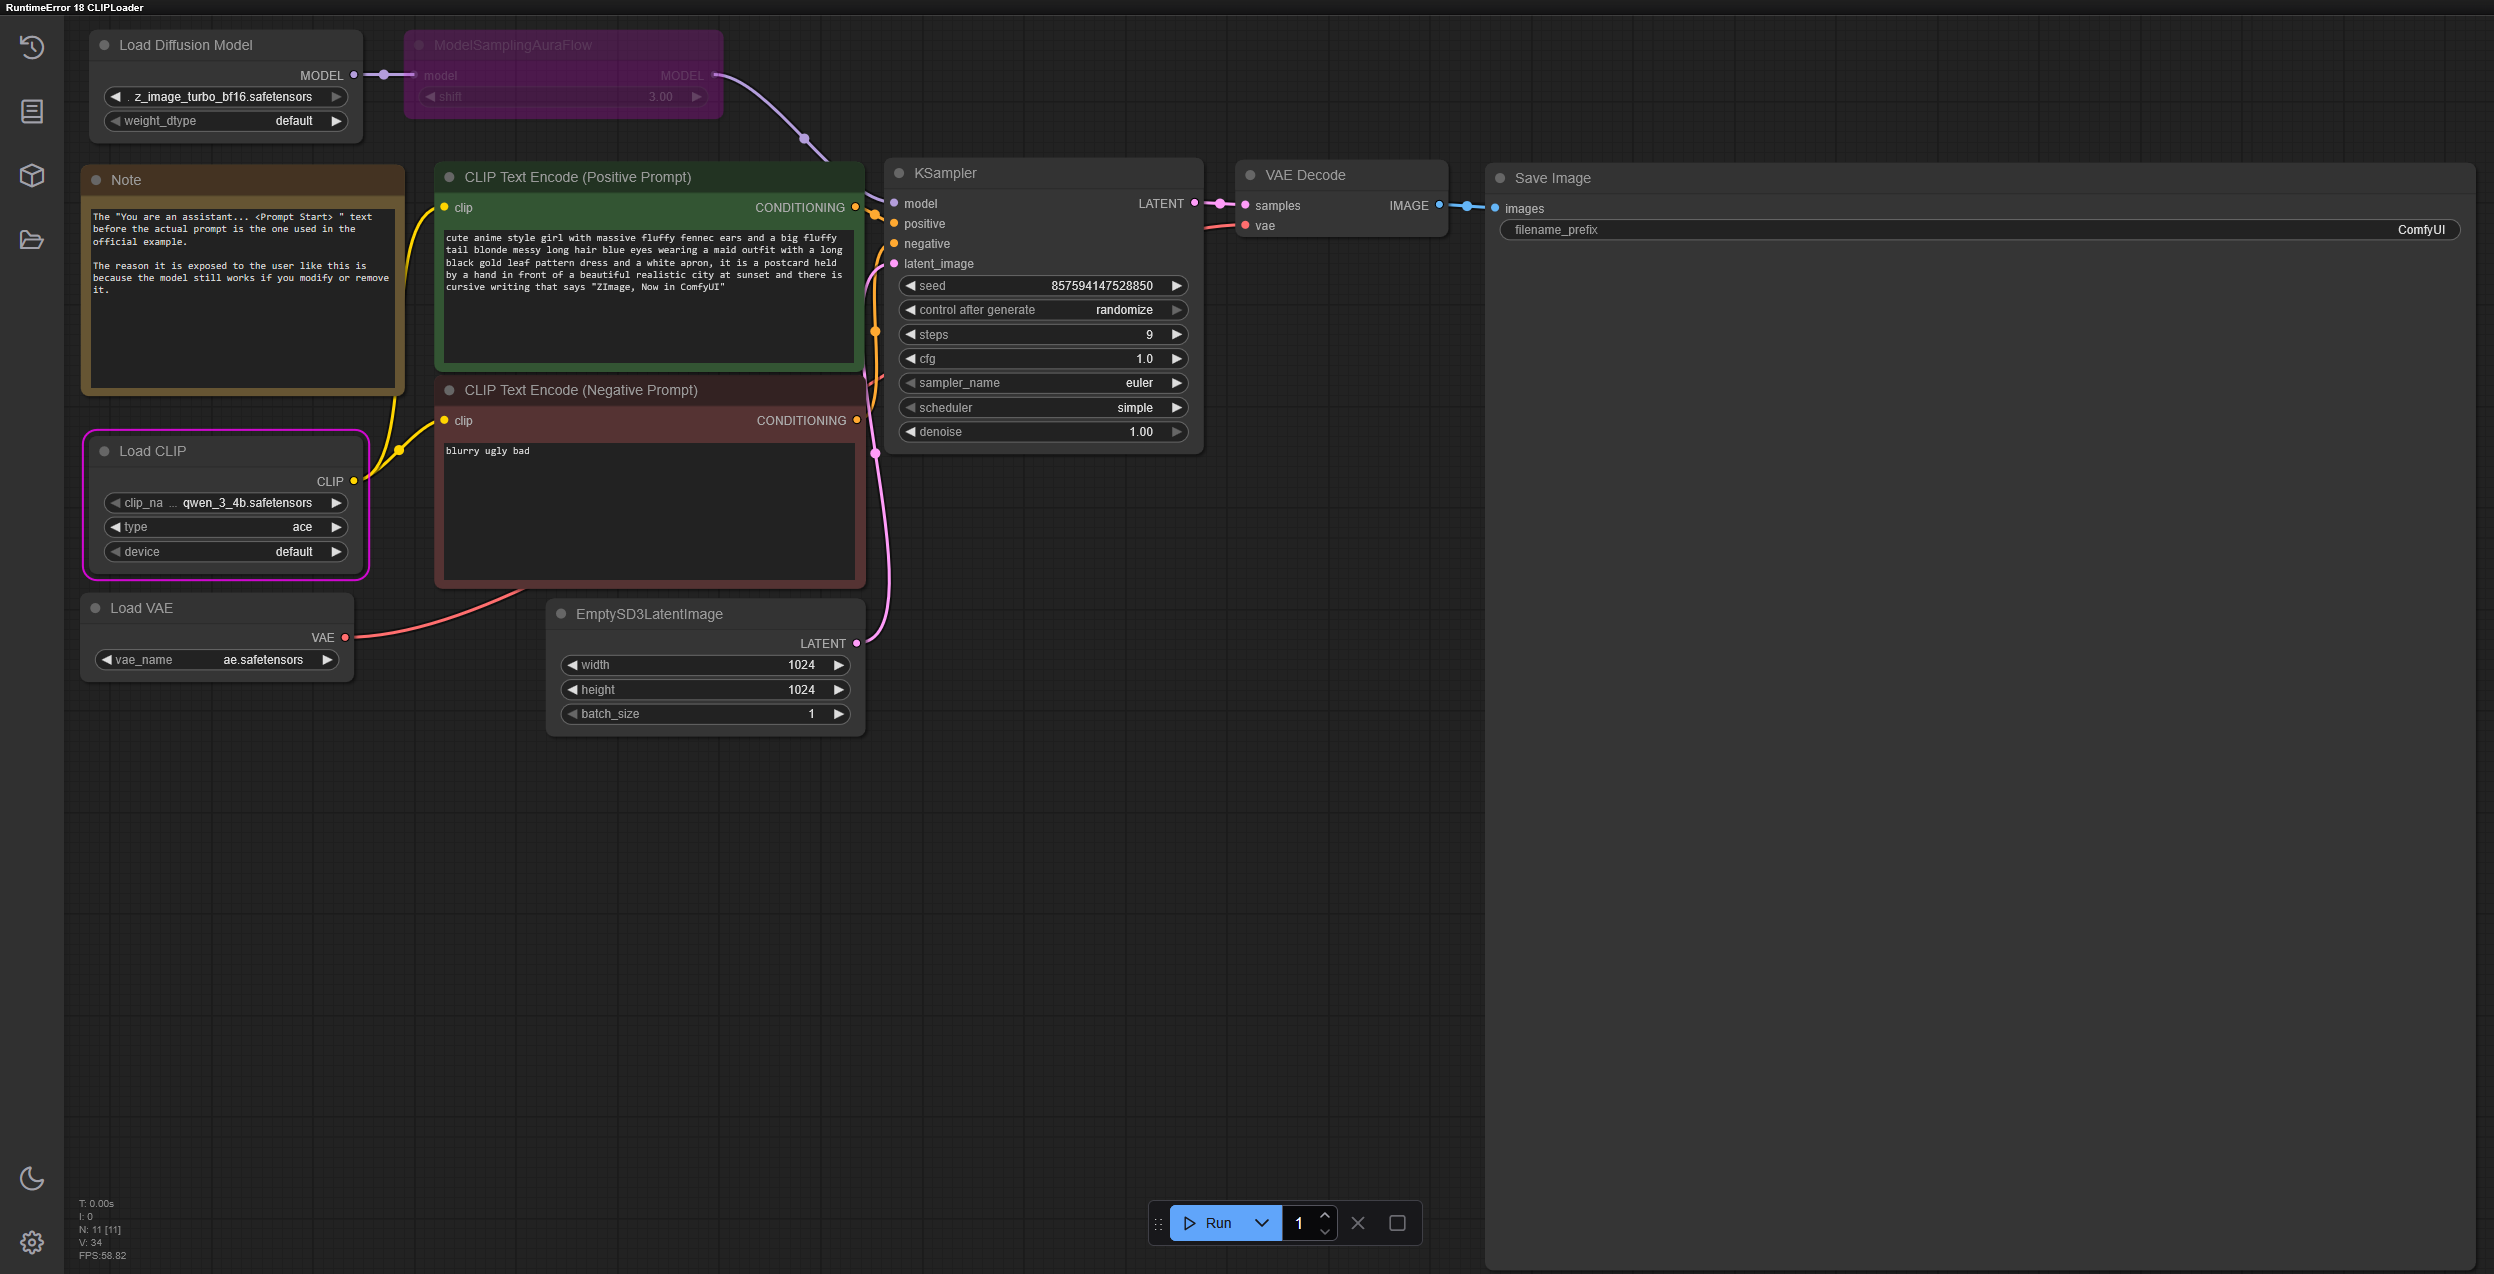Click the Run button
Viewport: 2494px width, 1274px height.
(x=1210, y=1223)
